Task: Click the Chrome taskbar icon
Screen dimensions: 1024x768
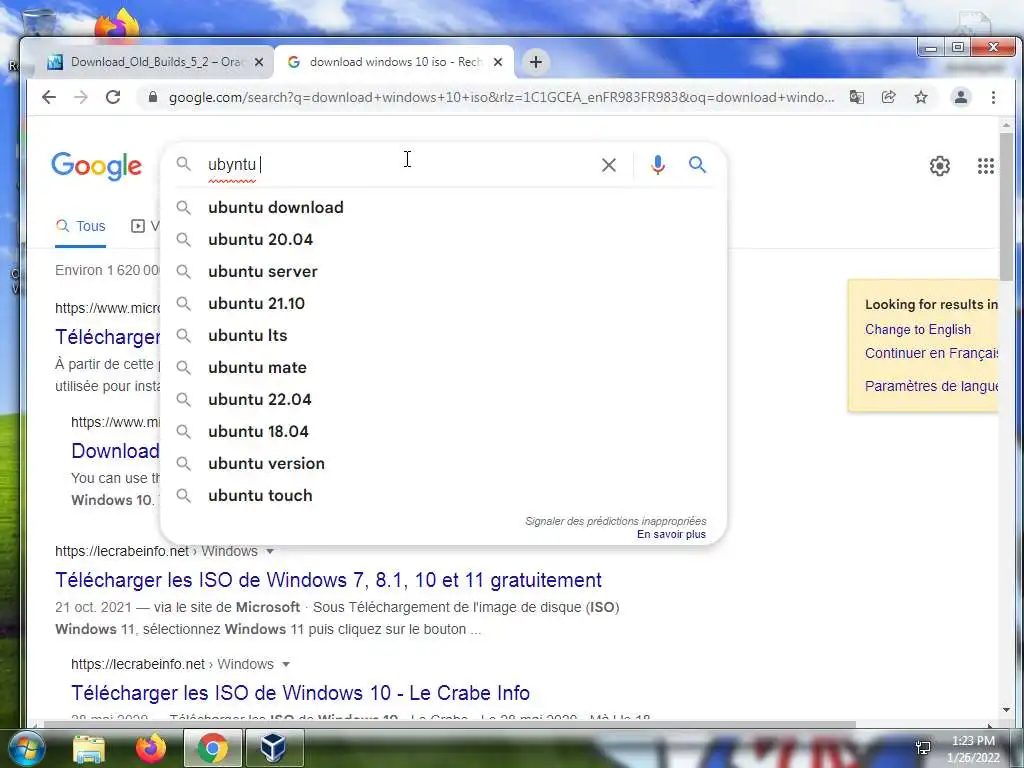Action: pyautogui.click(x=212, y=748)
